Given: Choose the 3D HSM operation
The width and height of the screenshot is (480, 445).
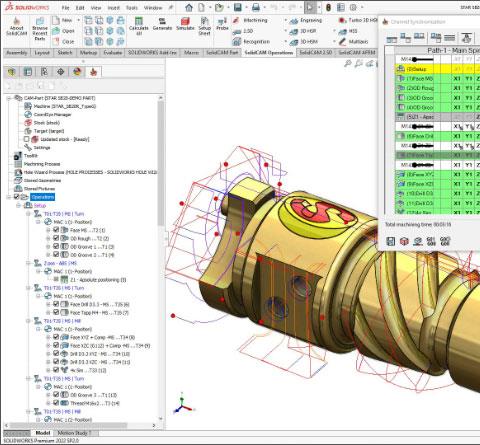Looking at the screenshot, I should click(x=304, y=42).
